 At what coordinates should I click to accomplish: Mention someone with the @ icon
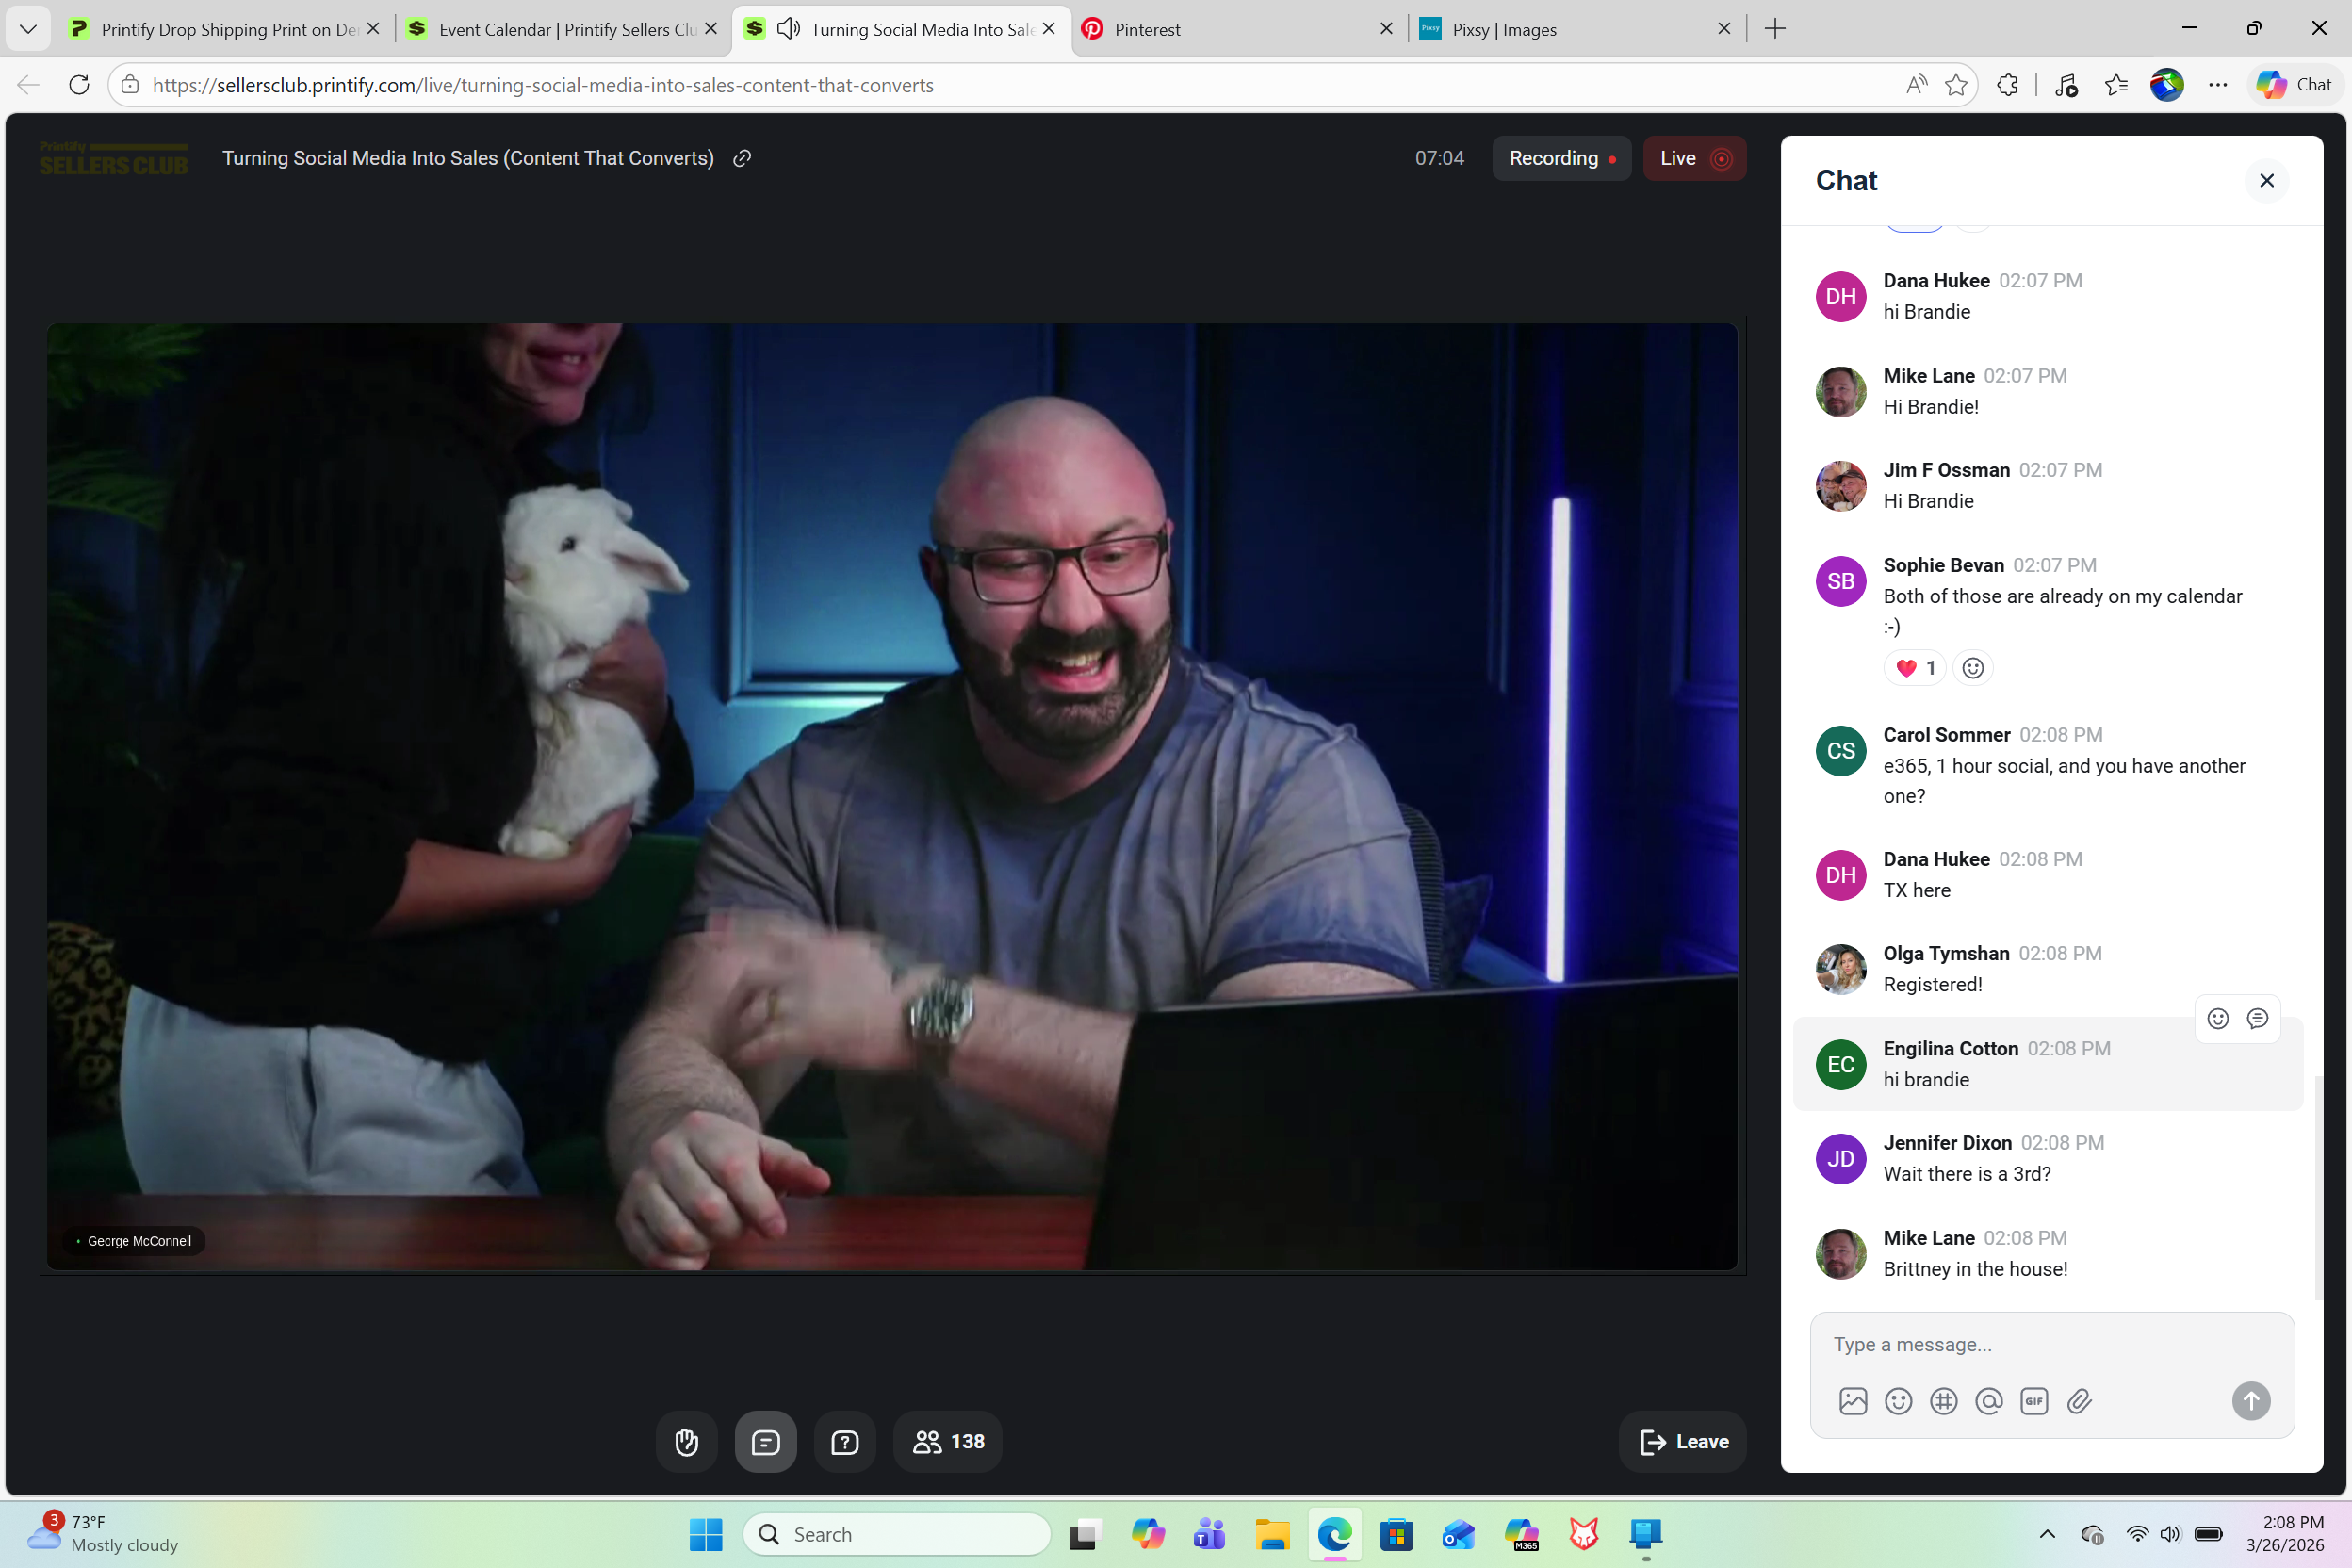1989,1400
